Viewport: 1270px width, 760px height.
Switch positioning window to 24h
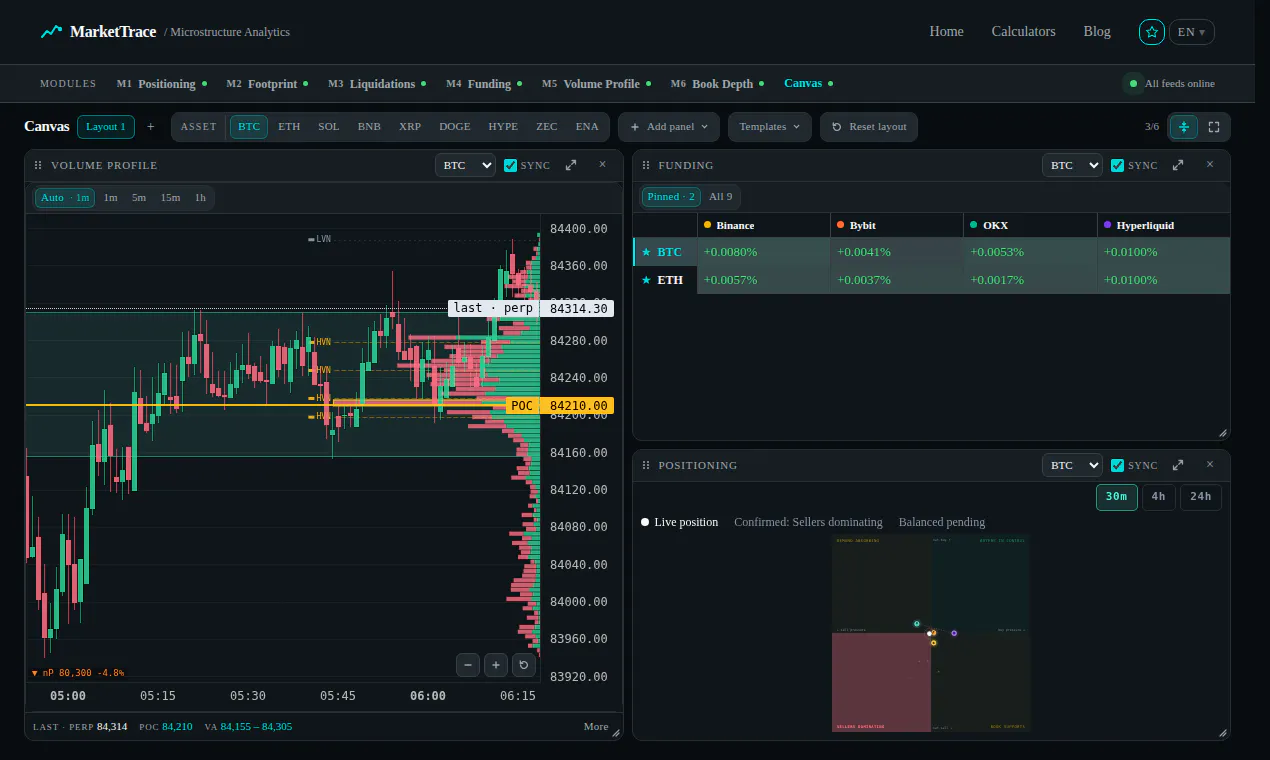(1201, 496)
